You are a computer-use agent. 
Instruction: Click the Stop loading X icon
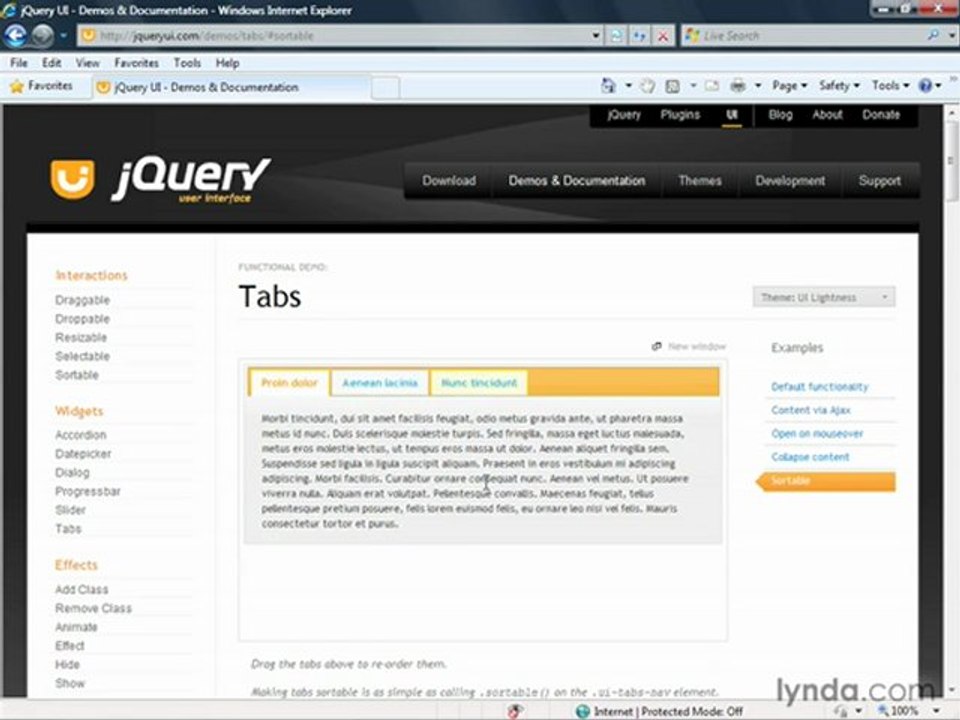click(x=662, y=36)
